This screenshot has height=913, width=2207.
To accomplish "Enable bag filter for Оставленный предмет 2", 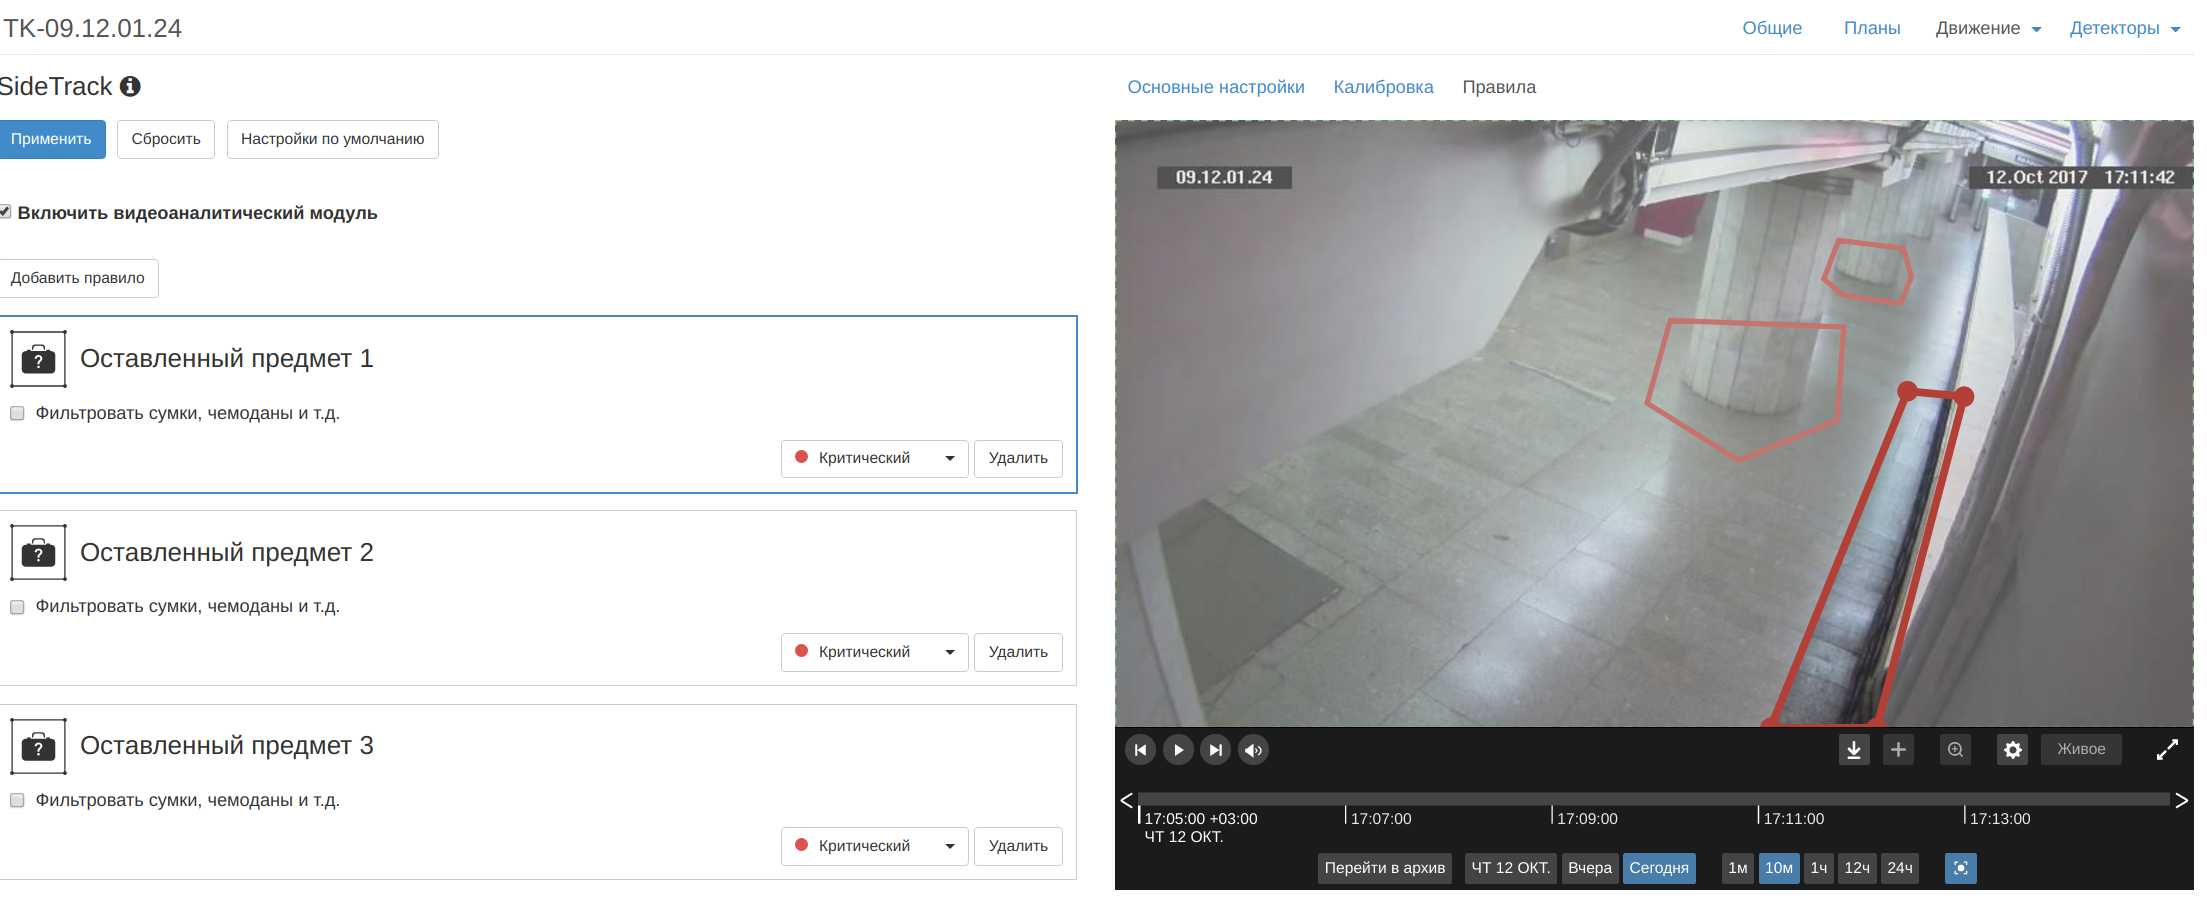I will [17, 607].
